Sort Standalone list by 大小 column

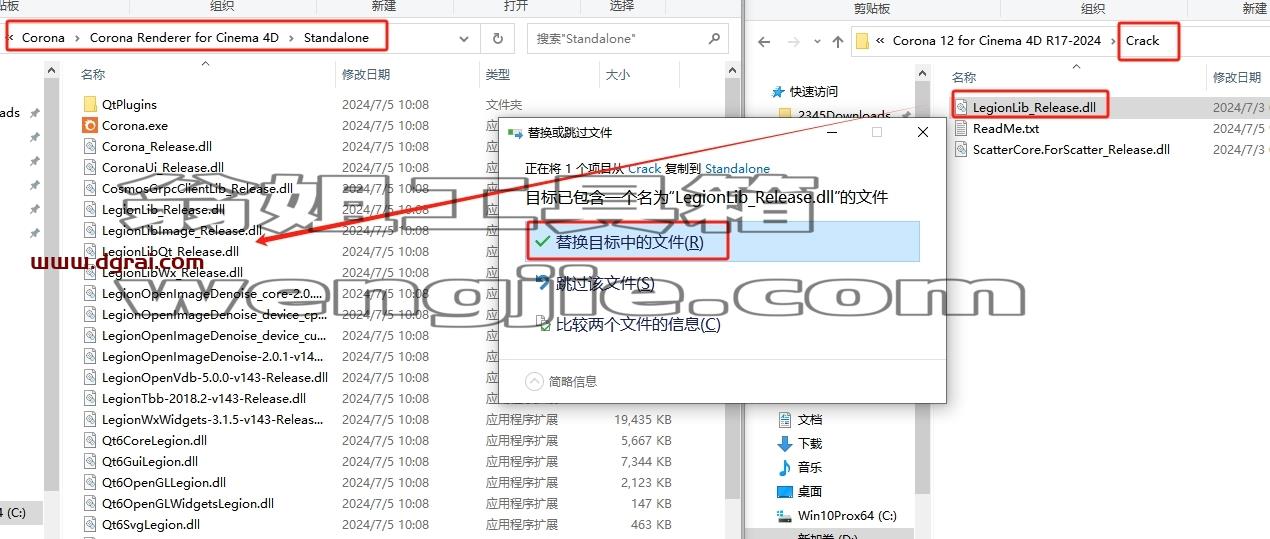(x=617, y=75)
